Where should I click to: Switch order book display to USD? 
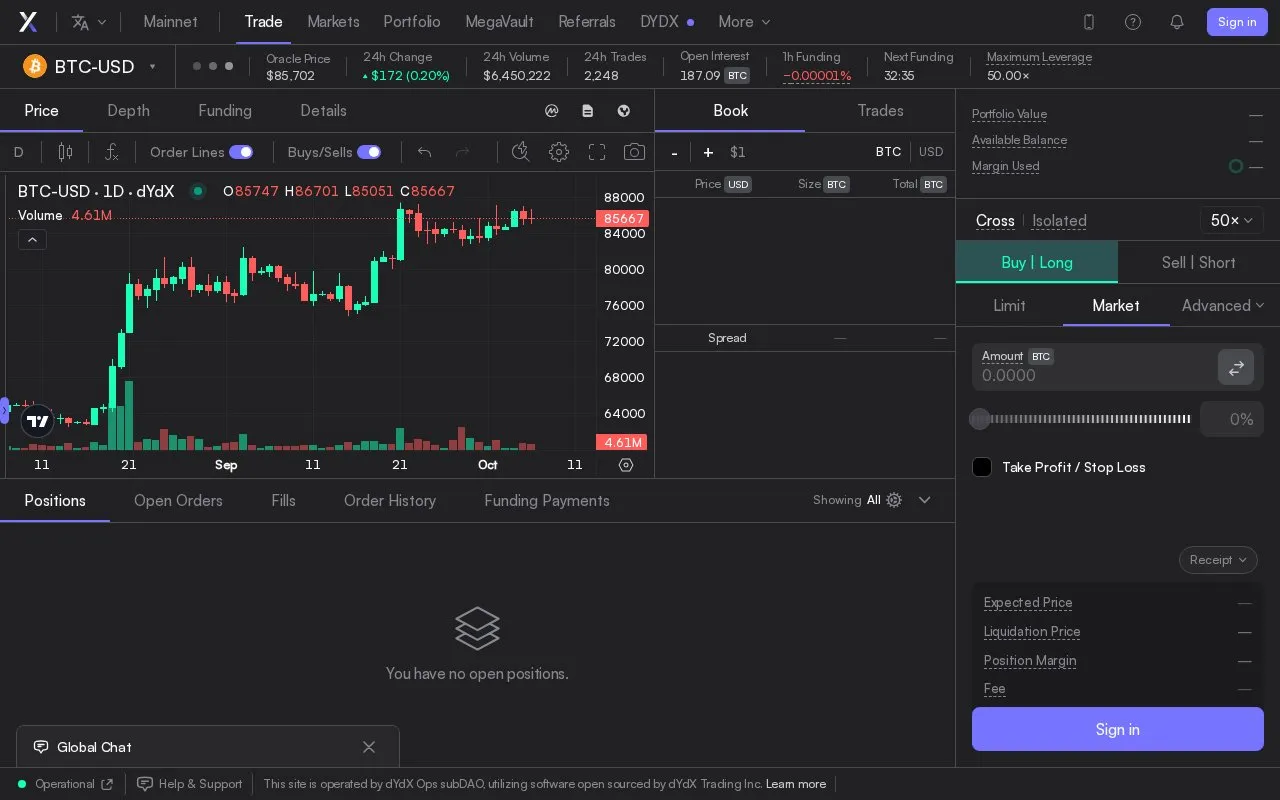(931, 152)
